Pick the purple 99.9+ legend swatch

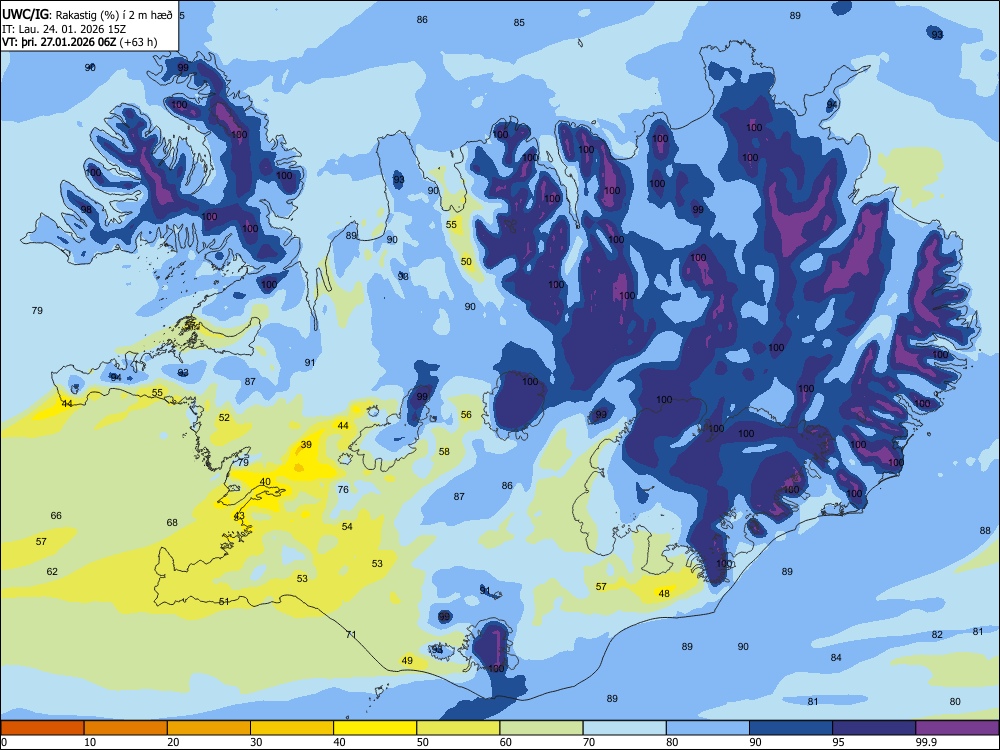tap(957, 728)
